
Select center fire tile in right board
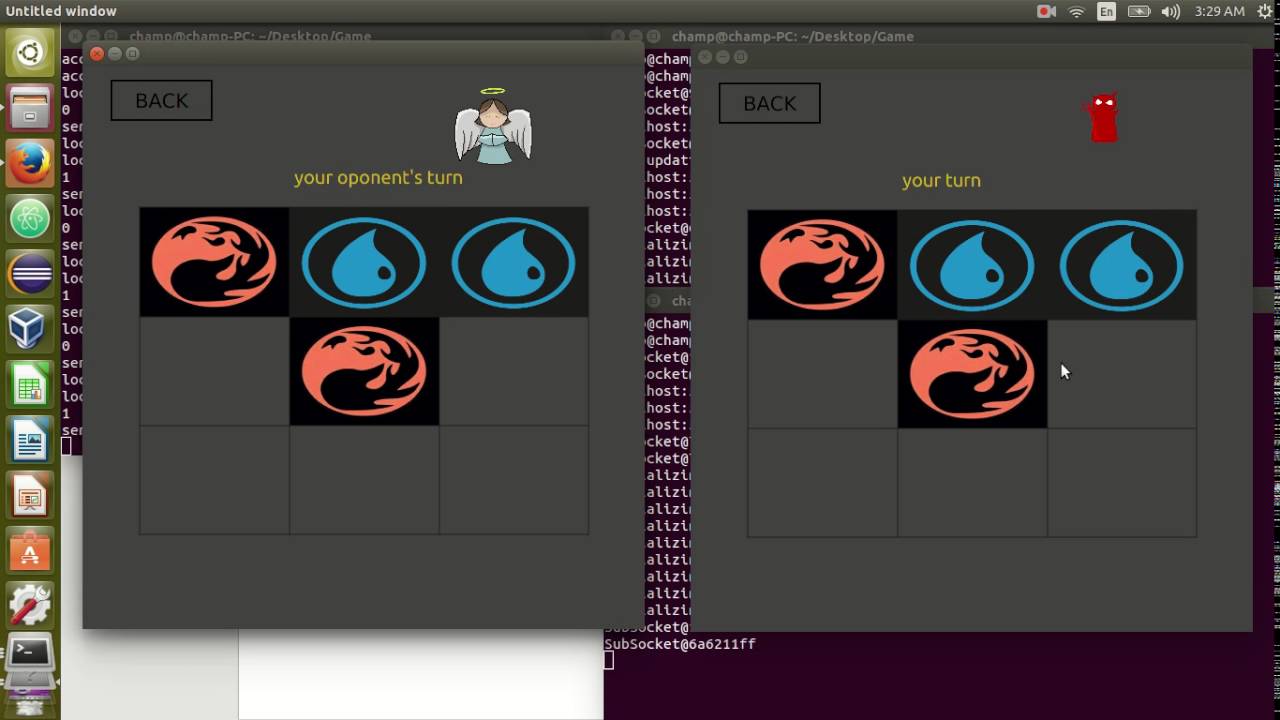click(x=972, y=375)
